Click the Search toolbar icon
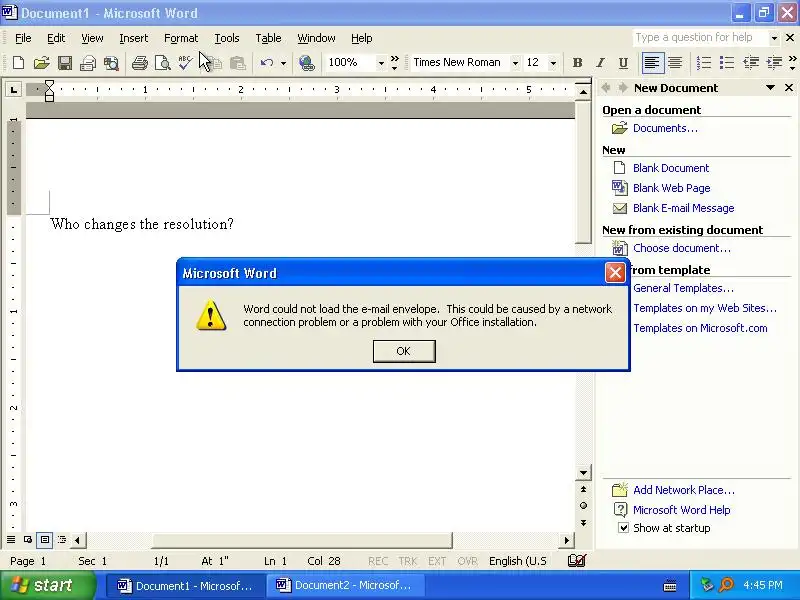Image resolution: width=800 pixels, height=600 pixels. tap(111, 63)
